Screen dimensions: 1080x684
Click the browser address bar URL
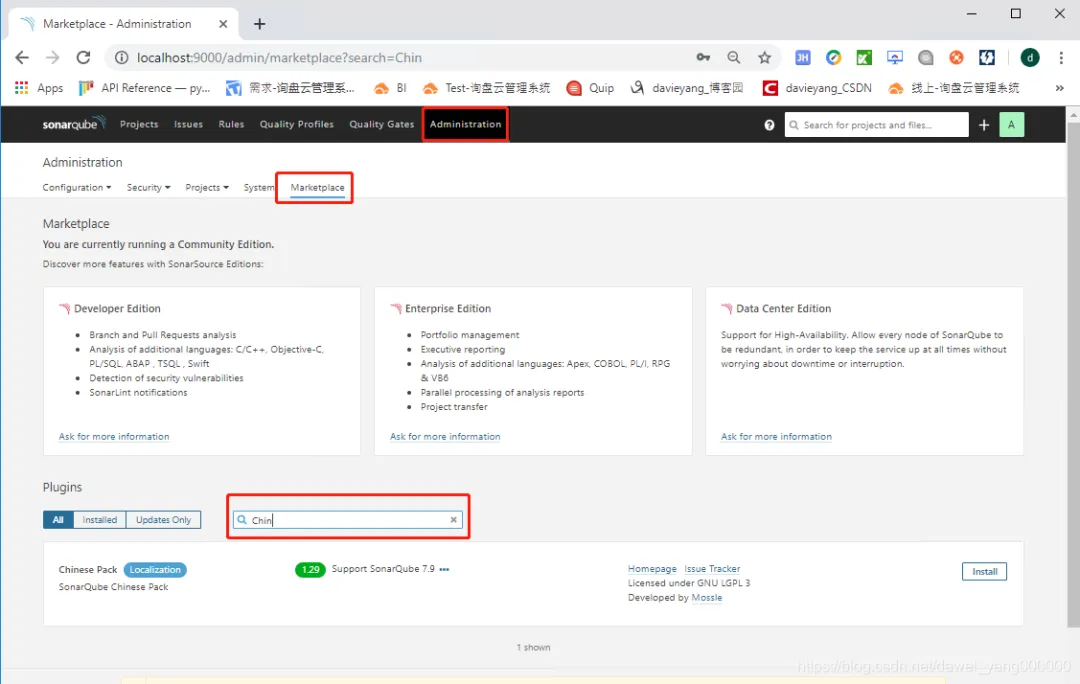click(x=279, y=58)
